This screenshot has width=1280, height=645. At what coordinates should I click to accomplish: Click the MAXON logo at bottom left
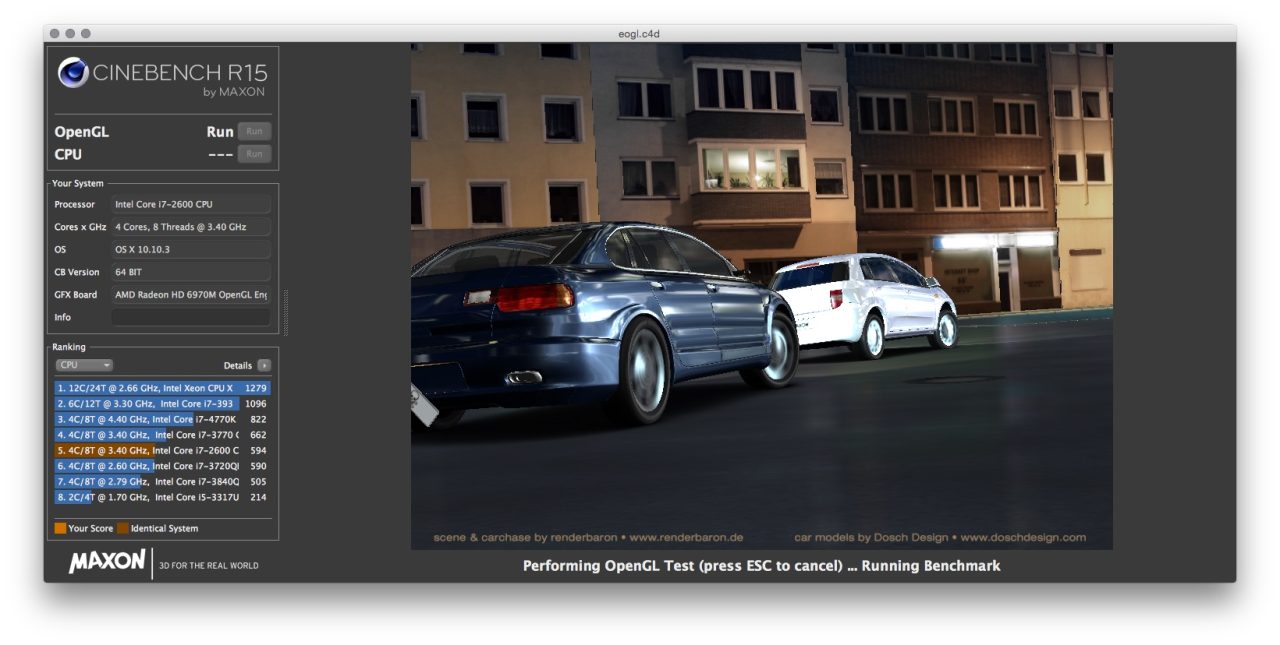tap(107, 562)
